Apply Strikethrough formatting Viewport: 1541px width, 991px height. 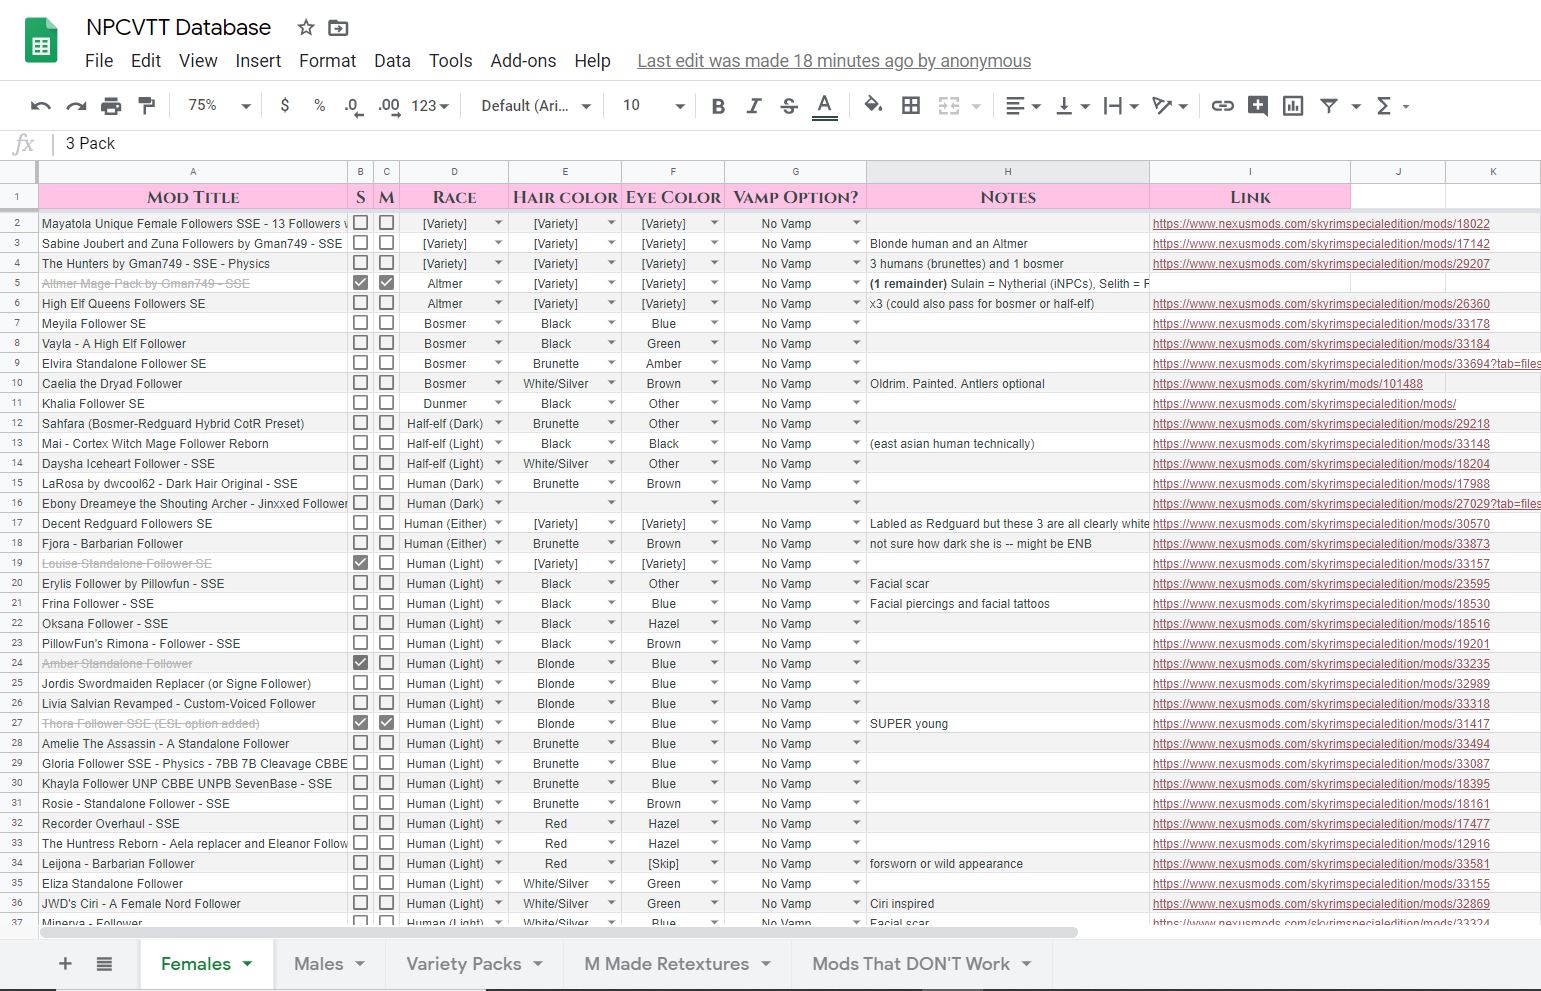point(789,106)
